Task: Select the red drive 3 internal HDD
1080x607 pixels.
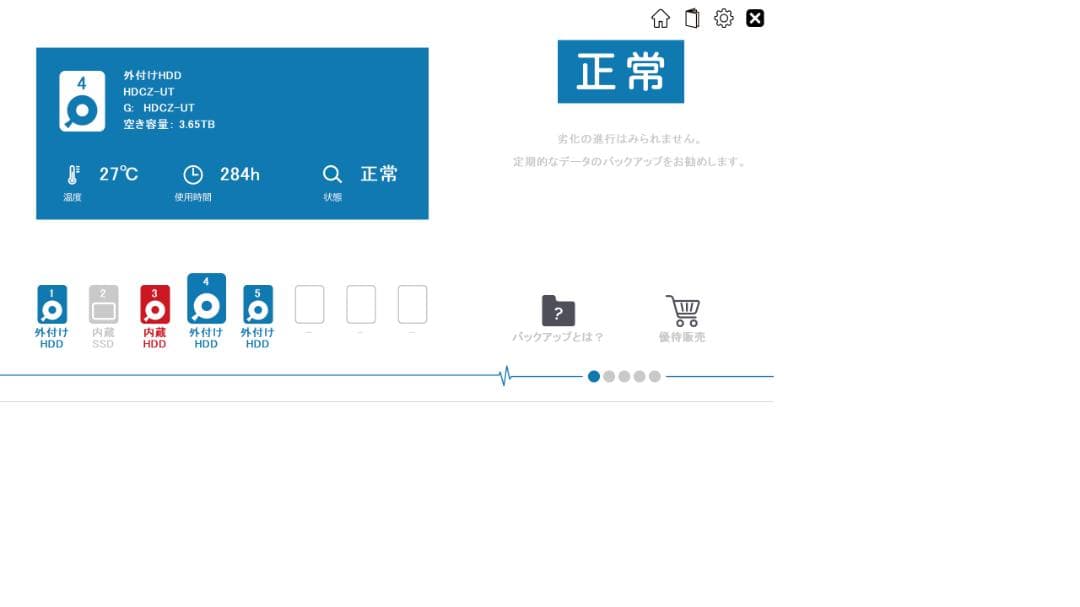Action: pos(155,305)
